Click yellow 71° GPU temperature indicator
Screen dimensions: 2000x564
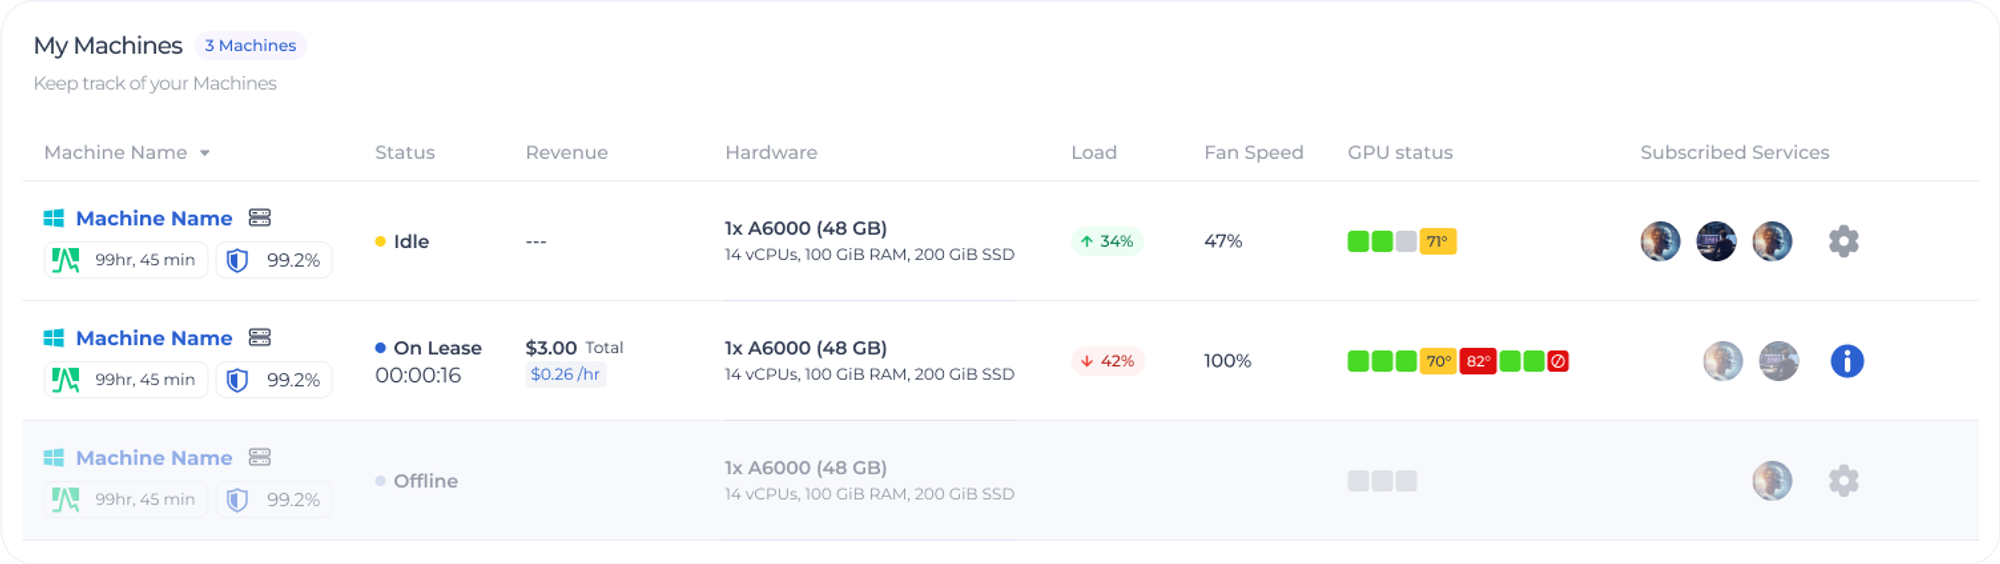(1437, 241)
